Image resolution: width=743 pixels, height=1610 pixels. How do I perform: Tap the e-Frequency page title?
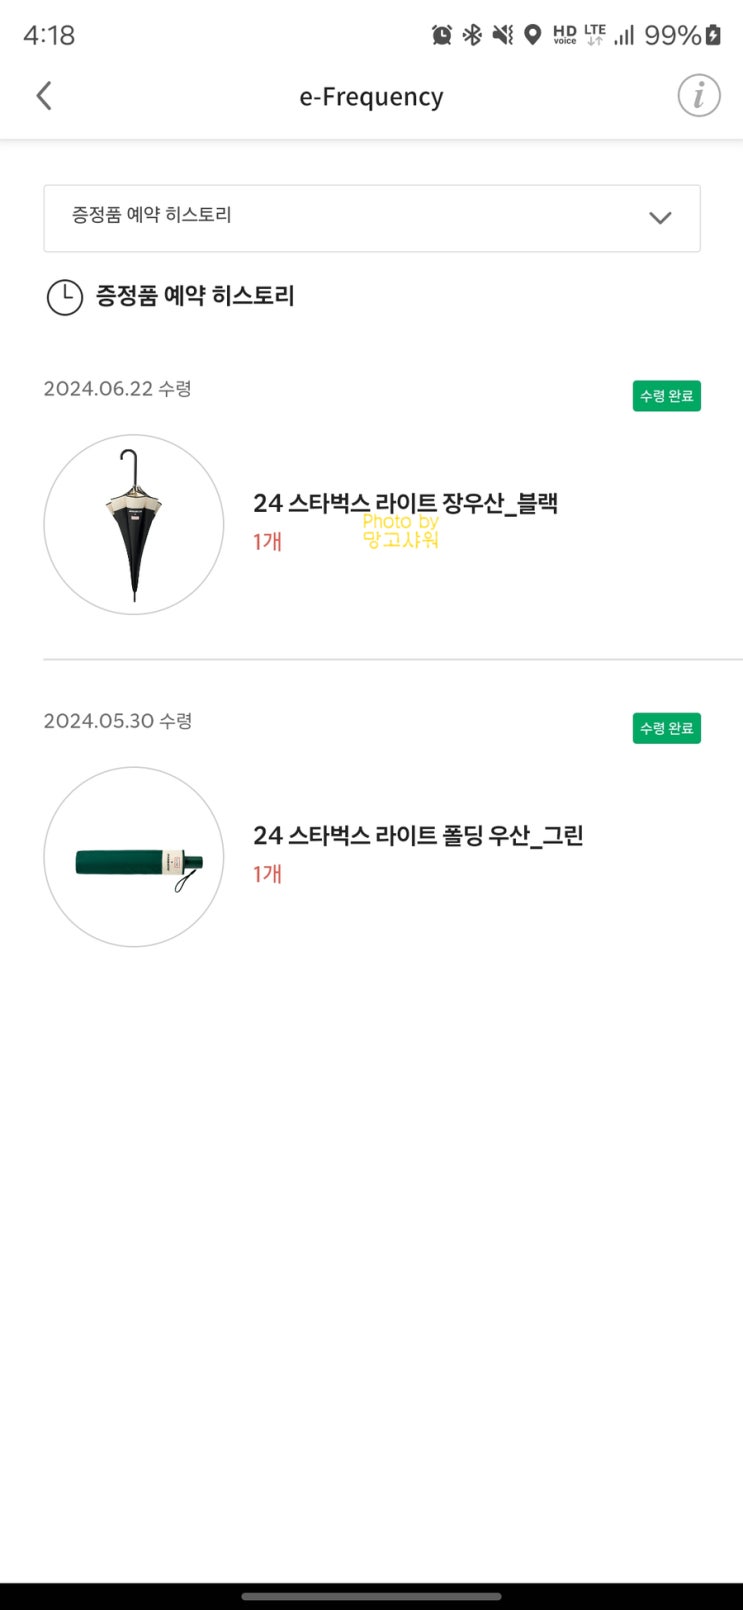click(x=371, y=97)
